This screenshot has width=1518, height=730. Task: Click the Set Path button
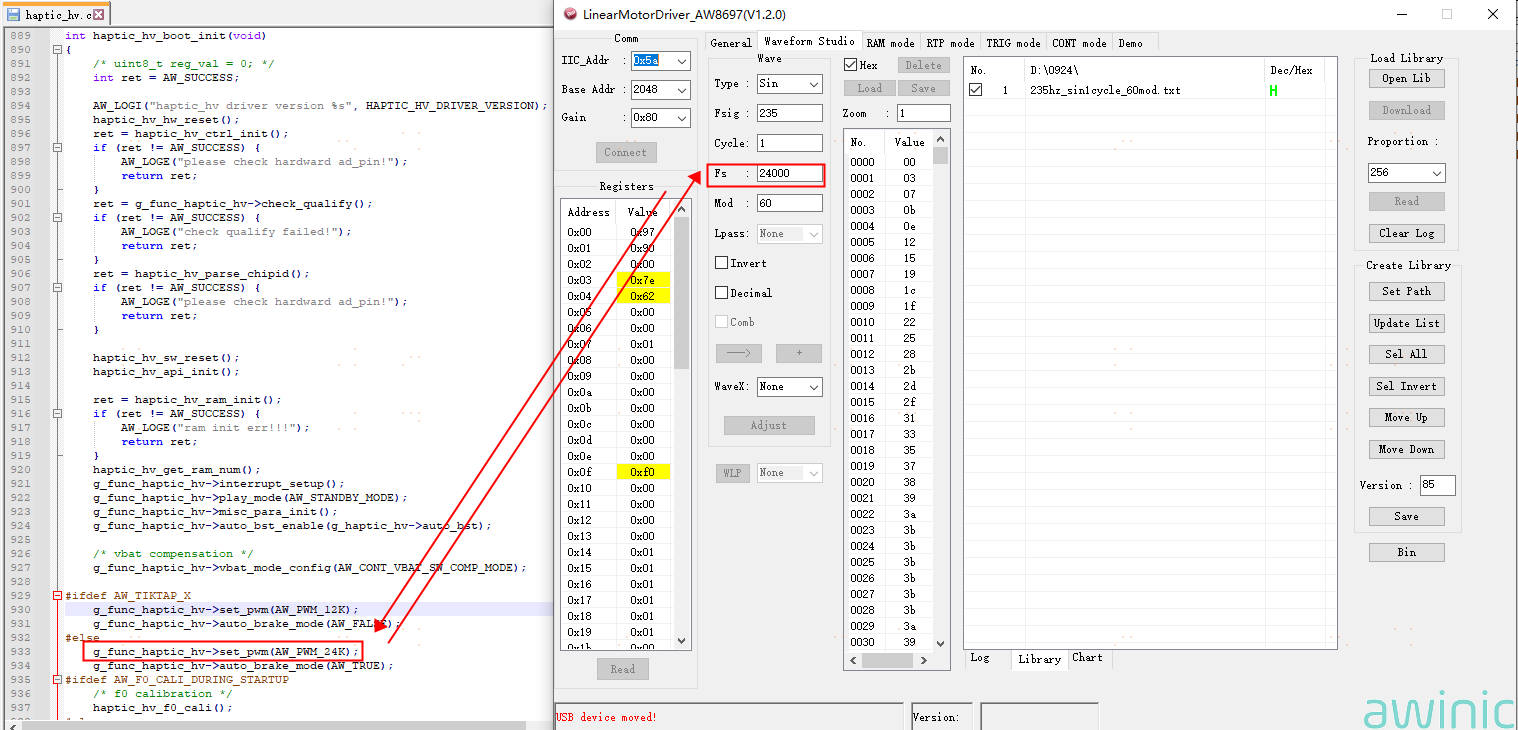point(1406,291)
